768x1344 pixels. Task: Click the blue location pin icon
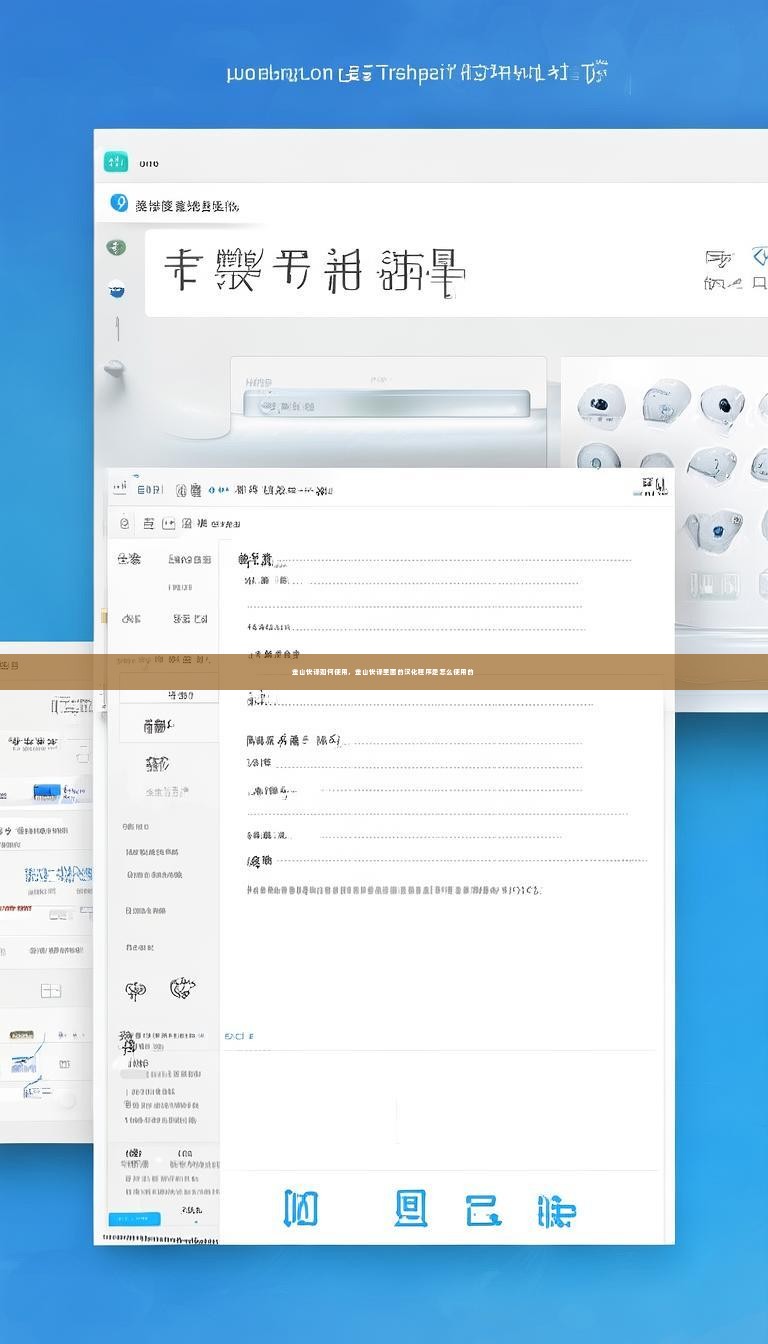pyautogui.click(x=119, y=204)
